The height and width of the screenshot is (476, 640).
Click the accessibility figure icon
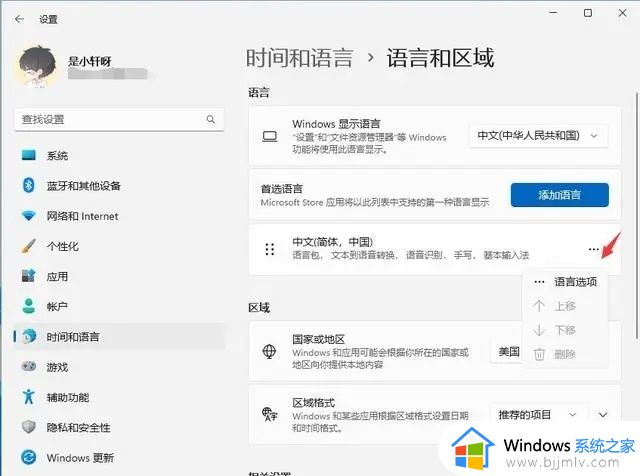point(29,396)
